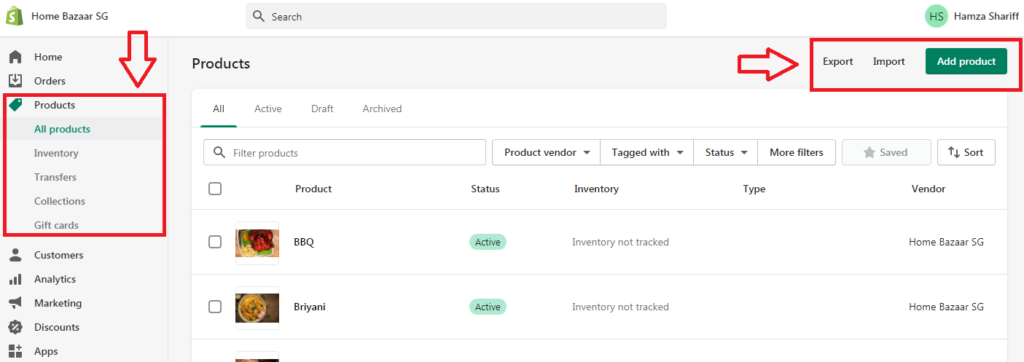Expand the Status filter dropdown
Screen dimensions: 1024x362
click(x=726, y=152)
